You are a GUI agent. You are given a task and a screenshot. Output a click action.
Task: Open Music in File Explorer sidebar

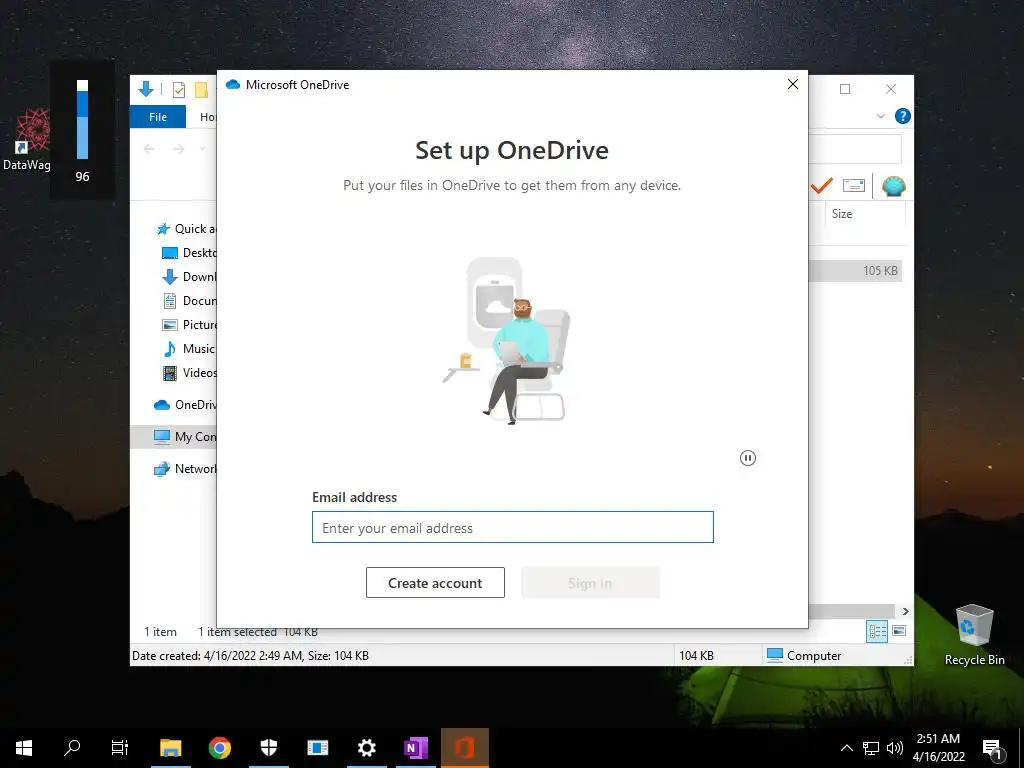pos(189,349)
